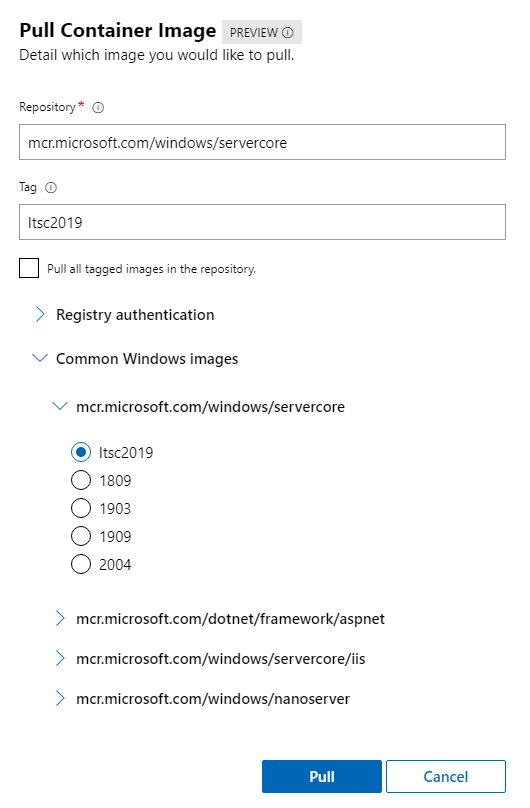
Task: Collapse mcr.microsoft.com/windows/servercore tag list
Action: (60, 406)
